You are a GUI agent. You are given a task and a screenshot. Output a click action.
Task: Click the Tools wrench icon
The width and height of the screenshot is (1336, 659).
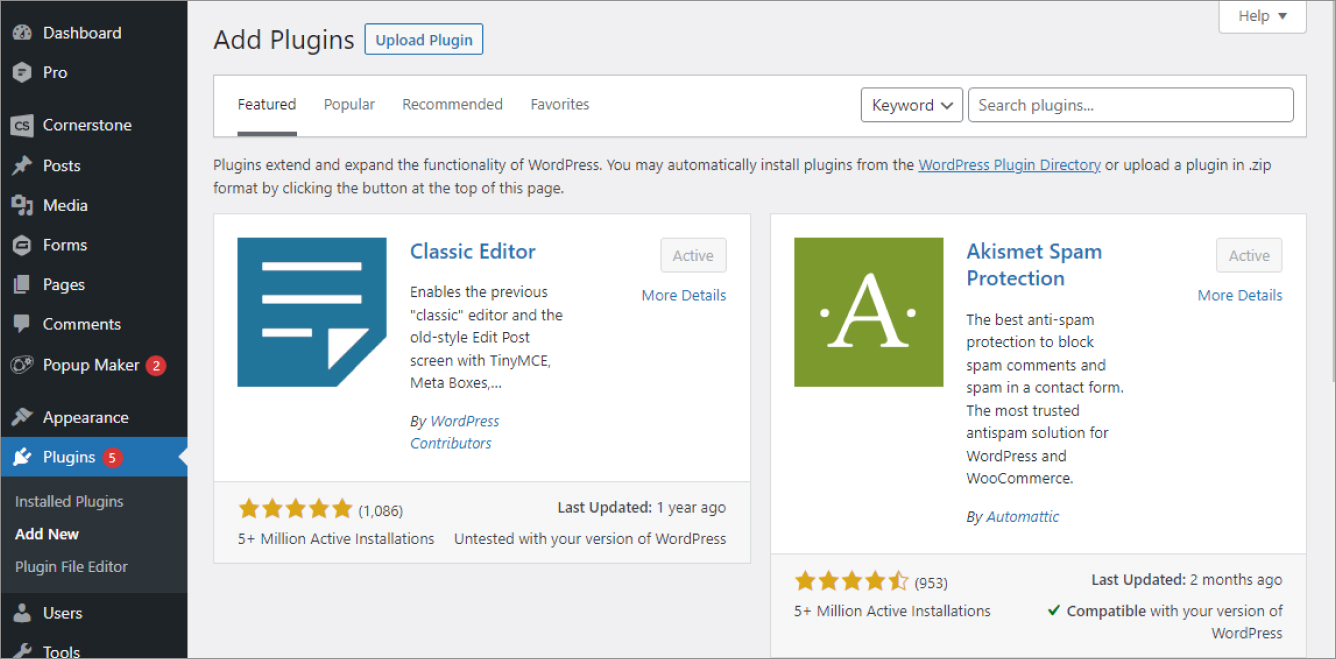pos(22,651)
